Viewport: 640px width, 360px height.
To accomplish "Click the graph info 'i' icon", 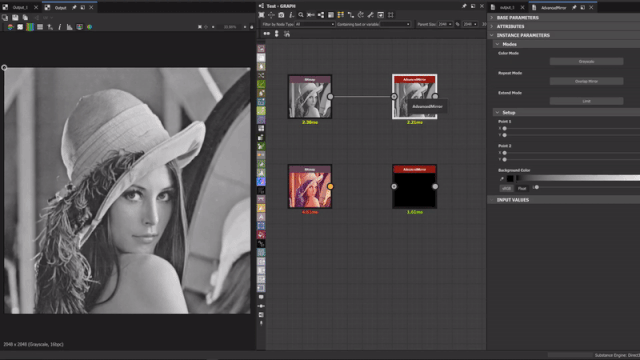I will (291, 15).
